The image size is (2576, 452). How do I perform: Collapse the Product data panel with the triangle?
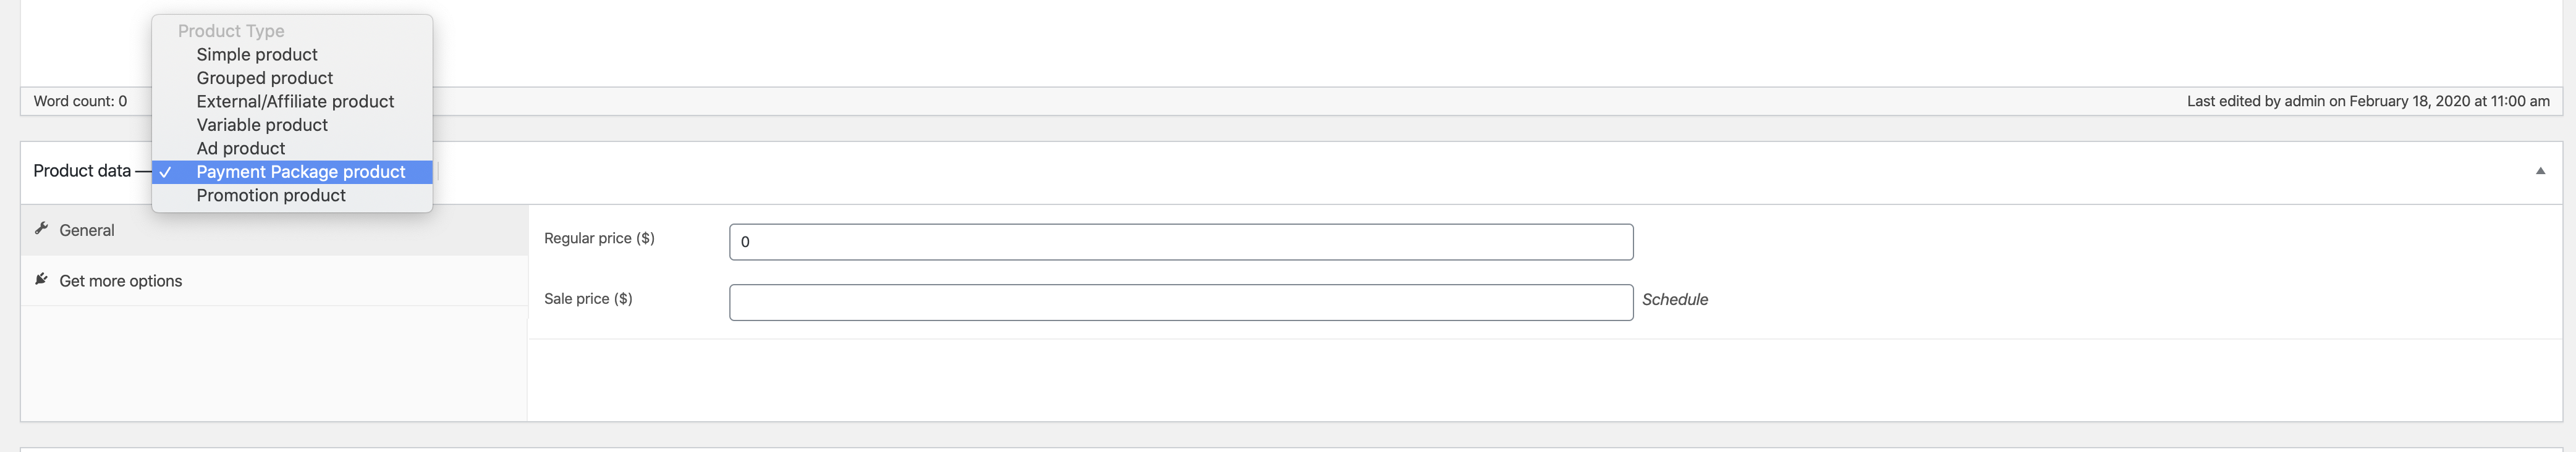[2540, 171]
